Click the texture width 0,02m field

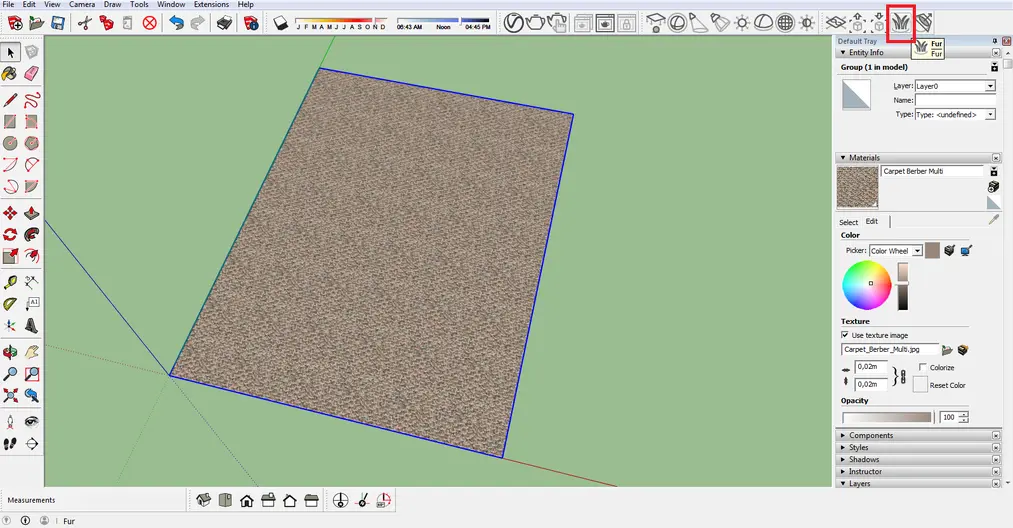(871, 366)
